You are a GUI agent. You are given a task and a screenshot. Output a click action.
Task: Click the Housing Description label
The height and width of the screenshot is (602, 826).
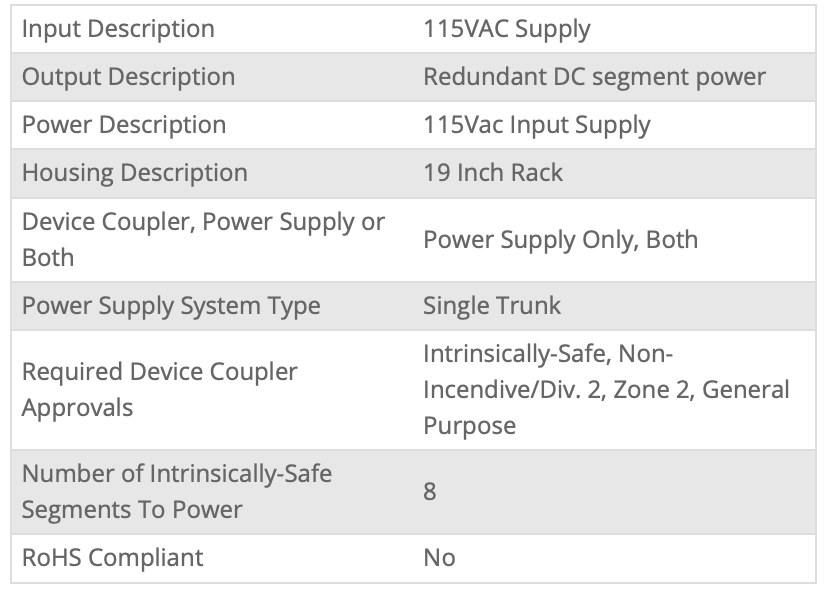[x=134, y=173]
